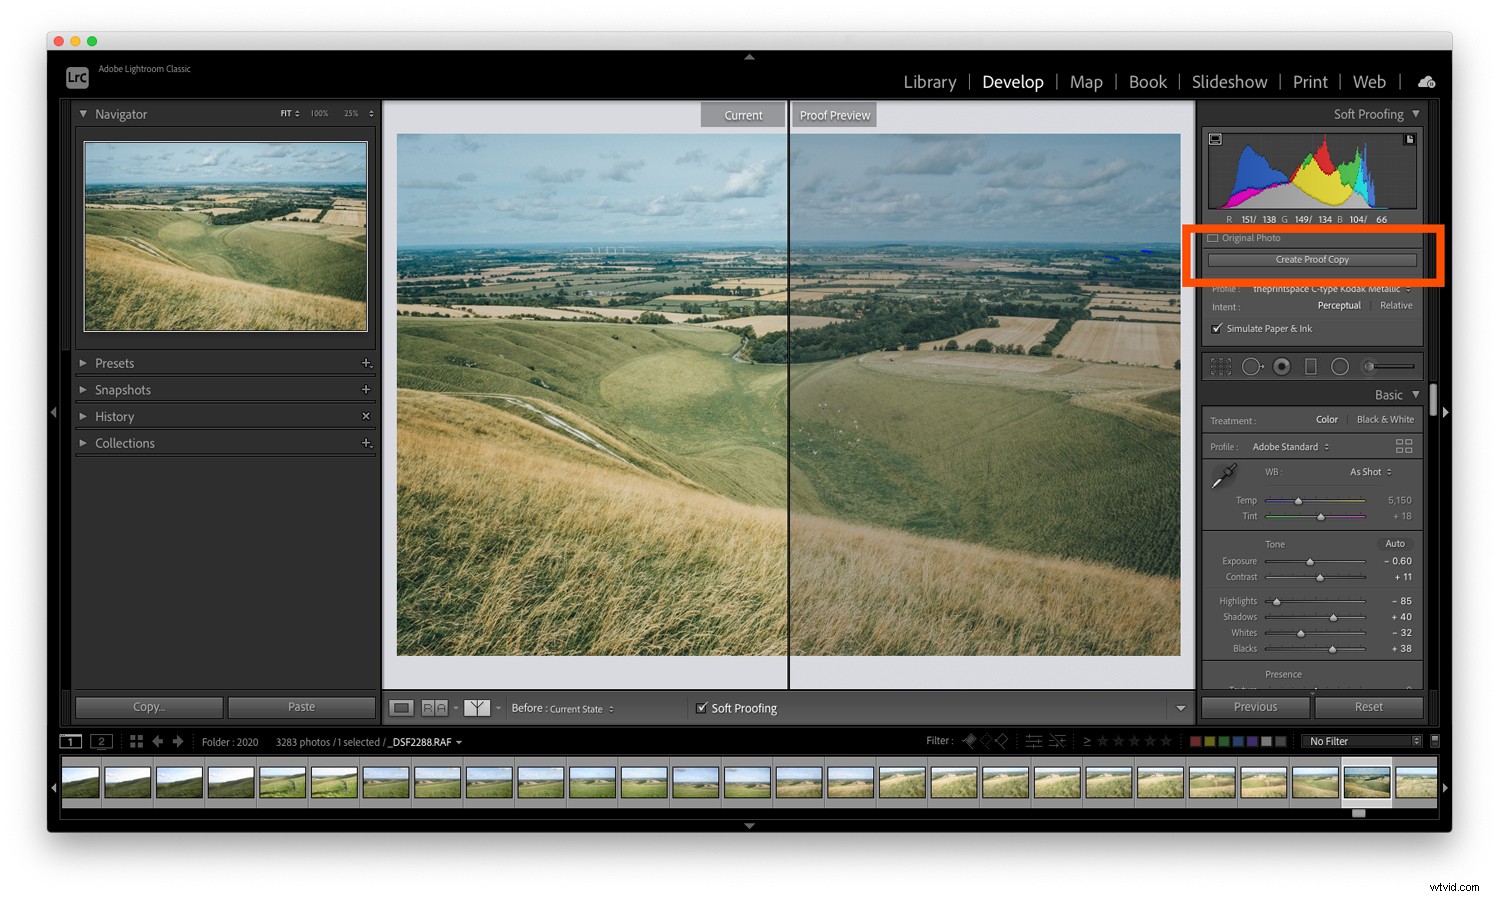
Task: Open the Slideshow module
Action: pos(1229,82)
